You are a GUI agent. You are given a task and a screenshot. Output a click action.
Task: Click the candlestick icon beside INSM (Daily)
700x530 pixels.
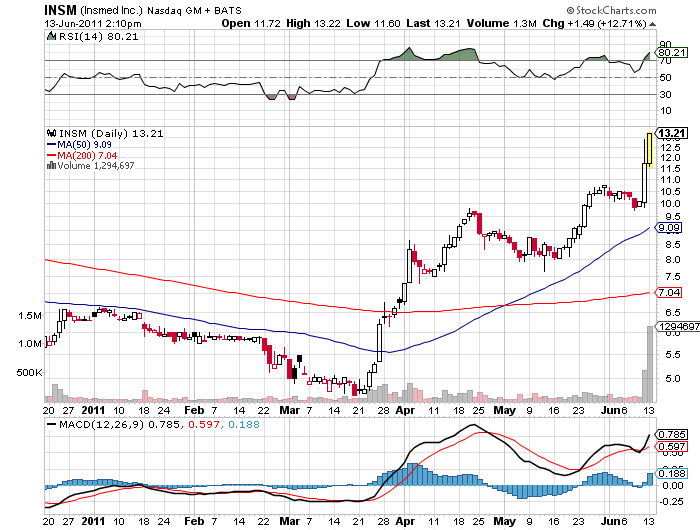tap(51, 133)
